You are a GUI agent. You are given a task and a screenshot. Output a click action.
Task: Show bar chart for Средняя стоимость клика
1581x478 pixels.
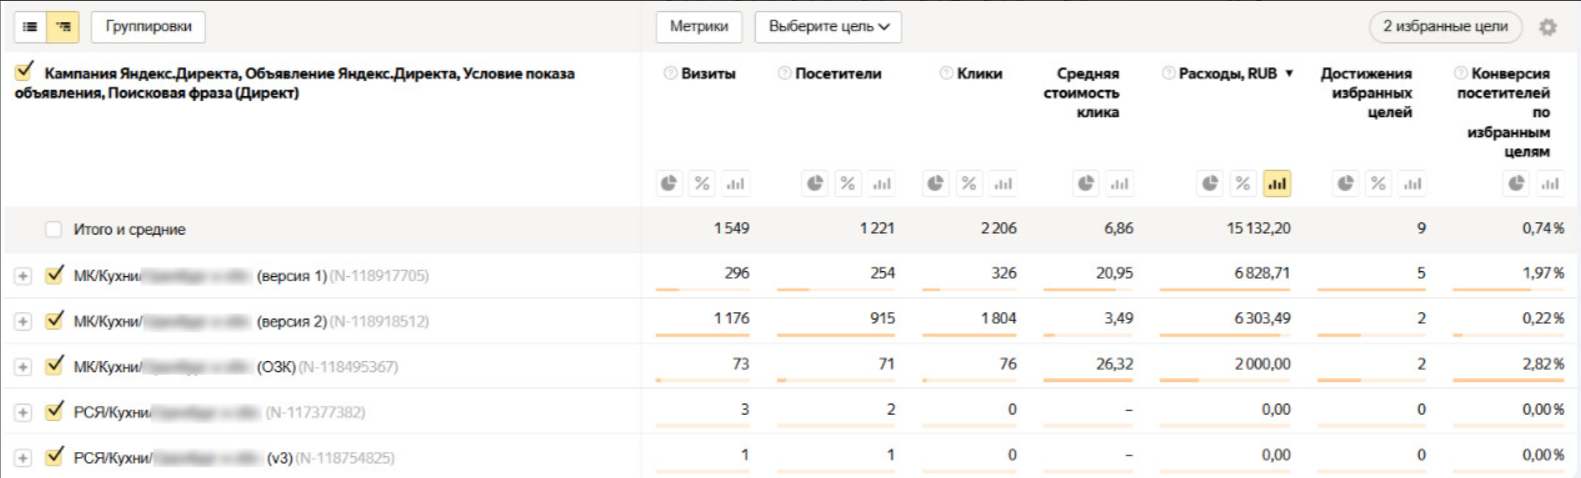point(1119,183)
